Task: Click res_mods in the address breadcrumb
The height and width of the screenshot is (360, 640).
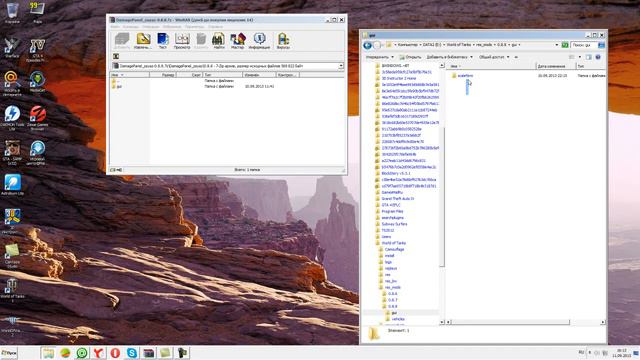Action: coord(484,45)
